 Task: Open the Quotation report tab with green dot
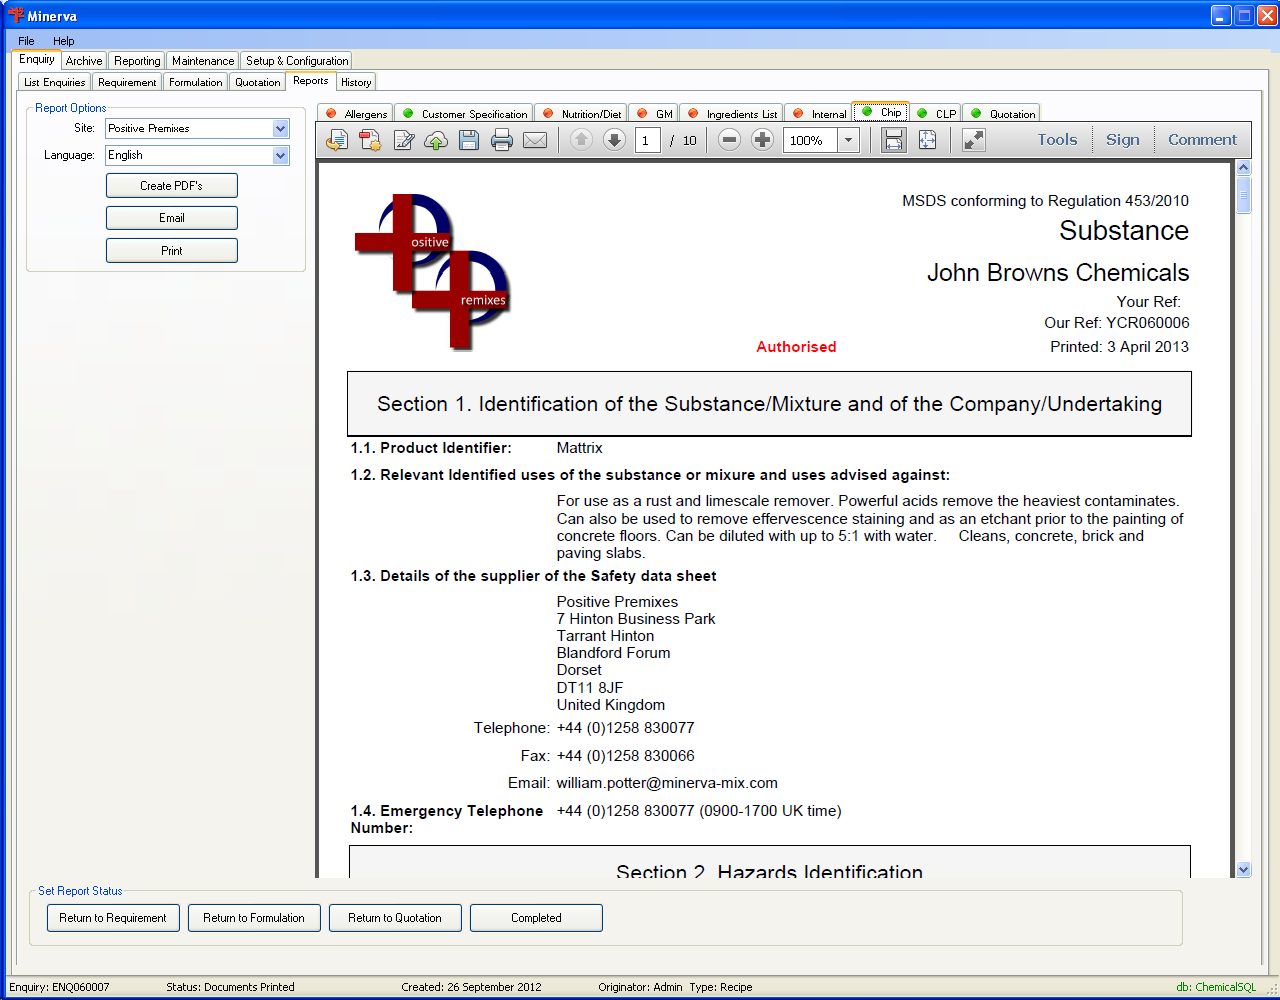pos(1002,114)
